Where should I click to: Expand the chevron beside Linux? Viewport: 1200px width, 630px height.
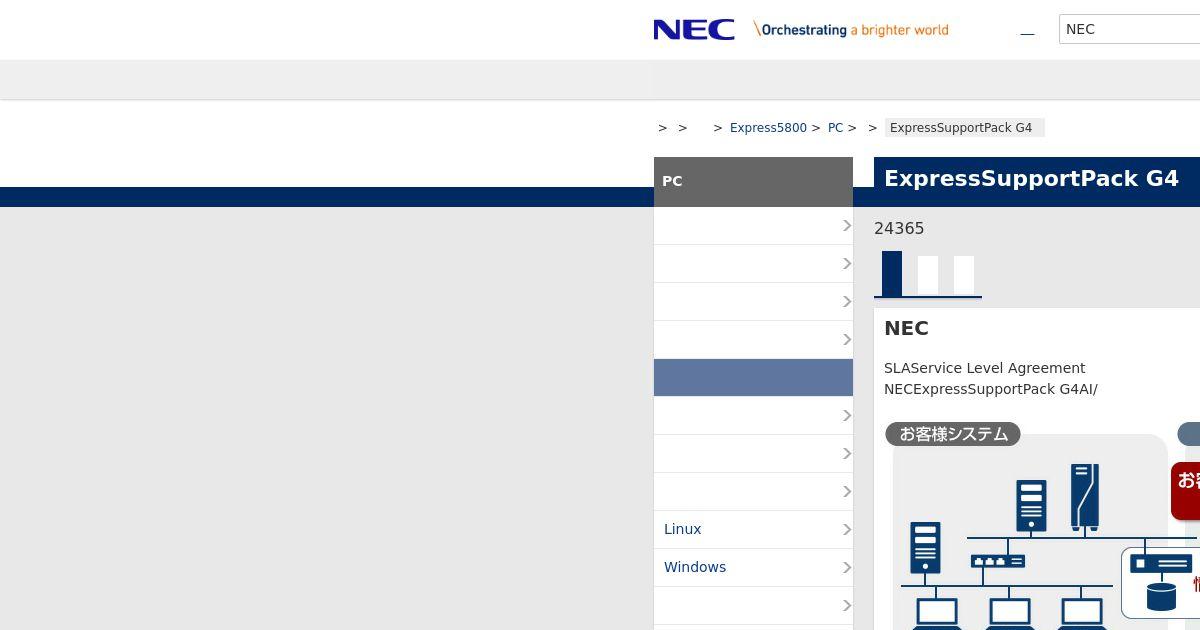(x=846, y=529)
